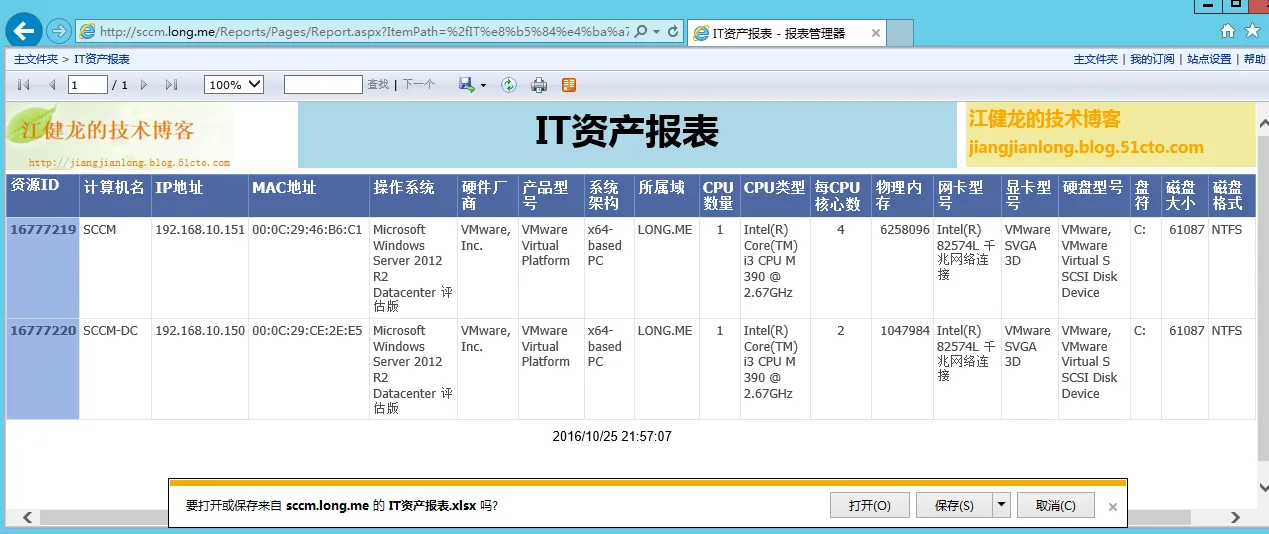Open the address bar history dropdown arrow
Image resolution: width=1269 pixels, height=534 pixels.
[656, 32]
